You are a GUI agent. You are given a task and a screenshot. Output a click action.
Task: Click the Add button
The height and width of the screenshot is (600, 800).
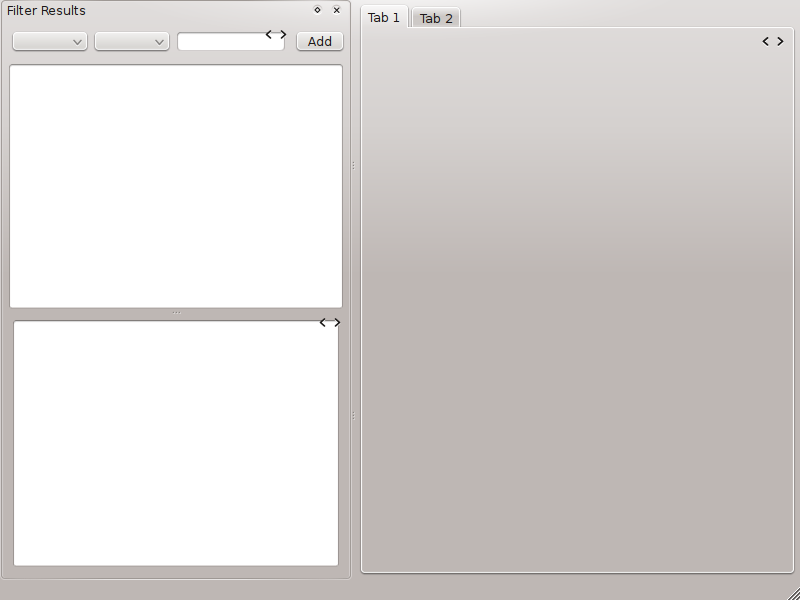pyautogui.click(x=319, y=42)
